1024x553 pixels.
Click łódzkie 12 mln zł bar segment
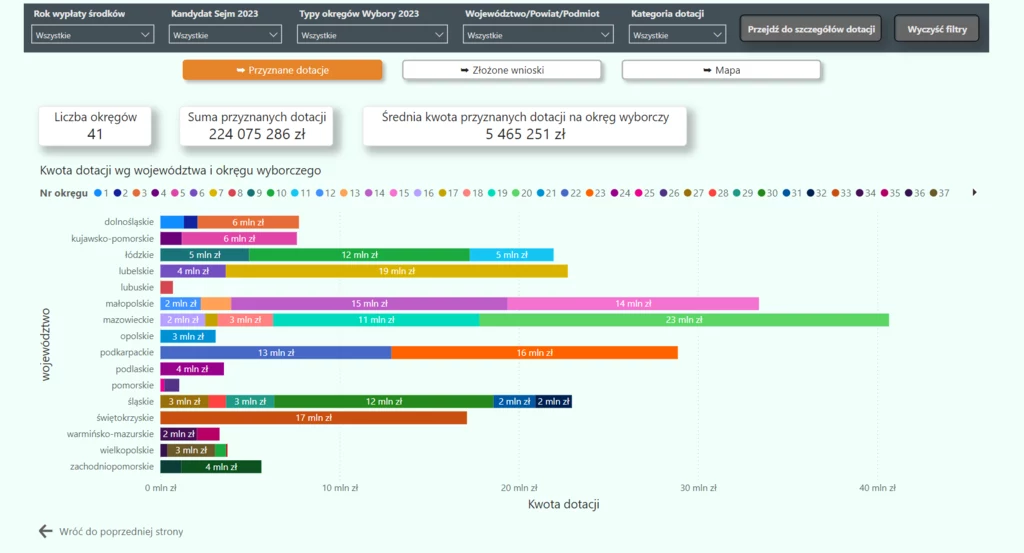coord(359,255)
